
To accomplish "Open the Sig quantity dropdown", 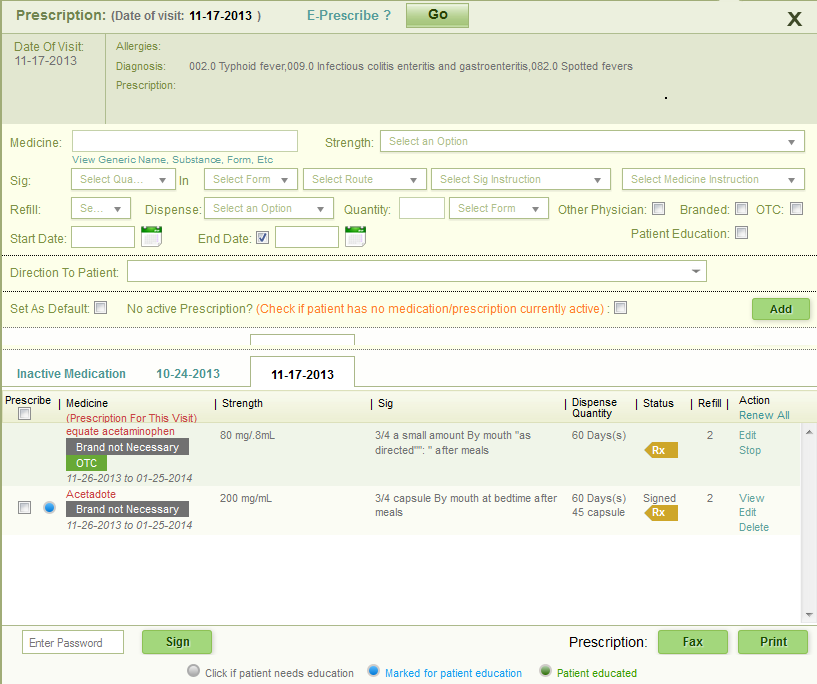I will click(123, 180).
